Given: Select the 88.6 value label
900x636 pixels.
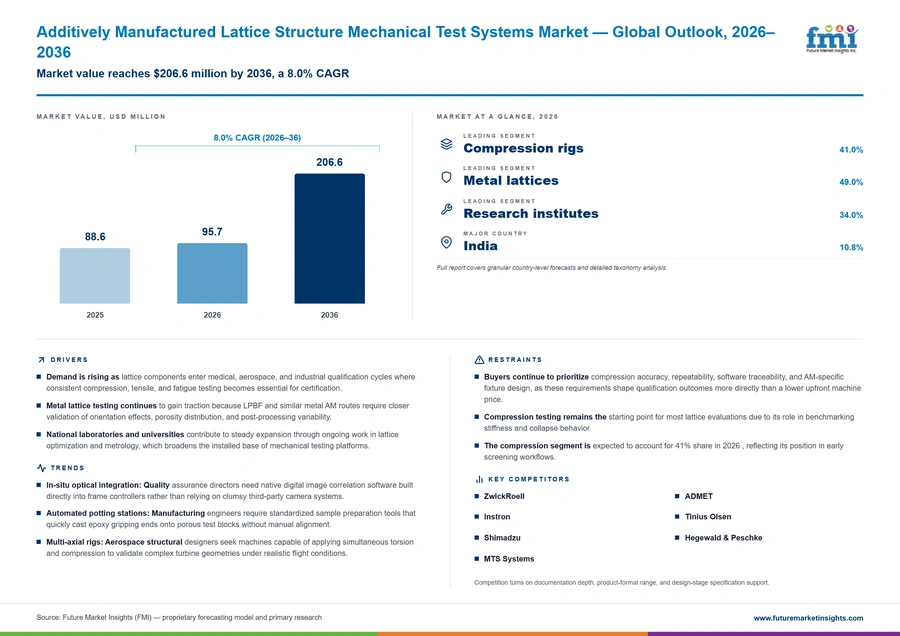Looking at the screenshot, I should coord(95,236).
